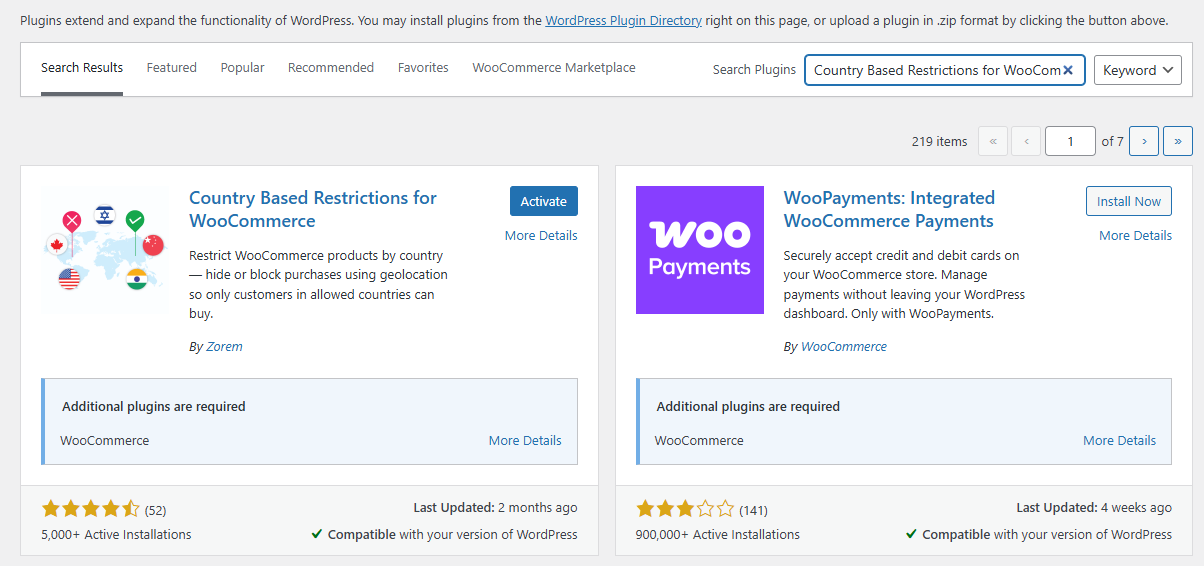Screen dimensions: 1204x566
Task: Click the first page arrow button
Action: coord(992,141)
